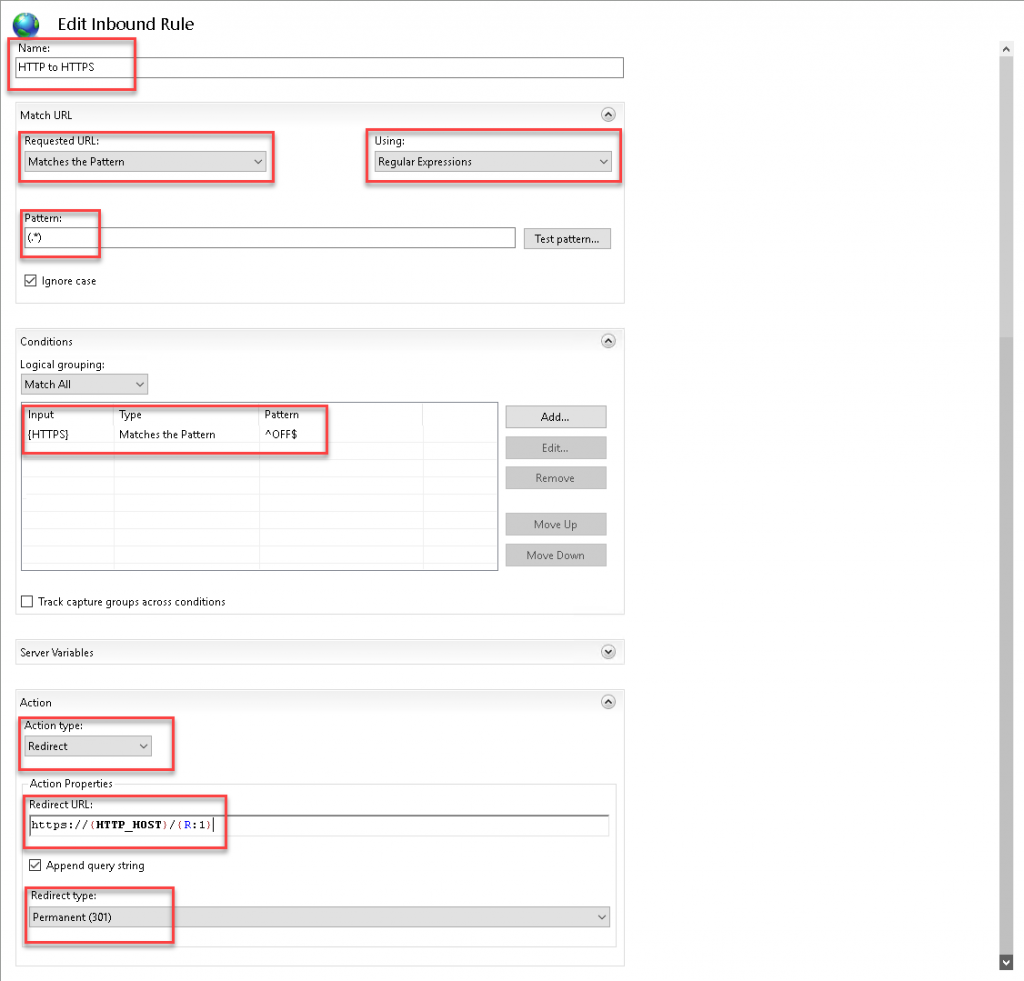Click inside the Pattern input field
This screenshot has height=981, width=1024.
click(x=270, y=238)
